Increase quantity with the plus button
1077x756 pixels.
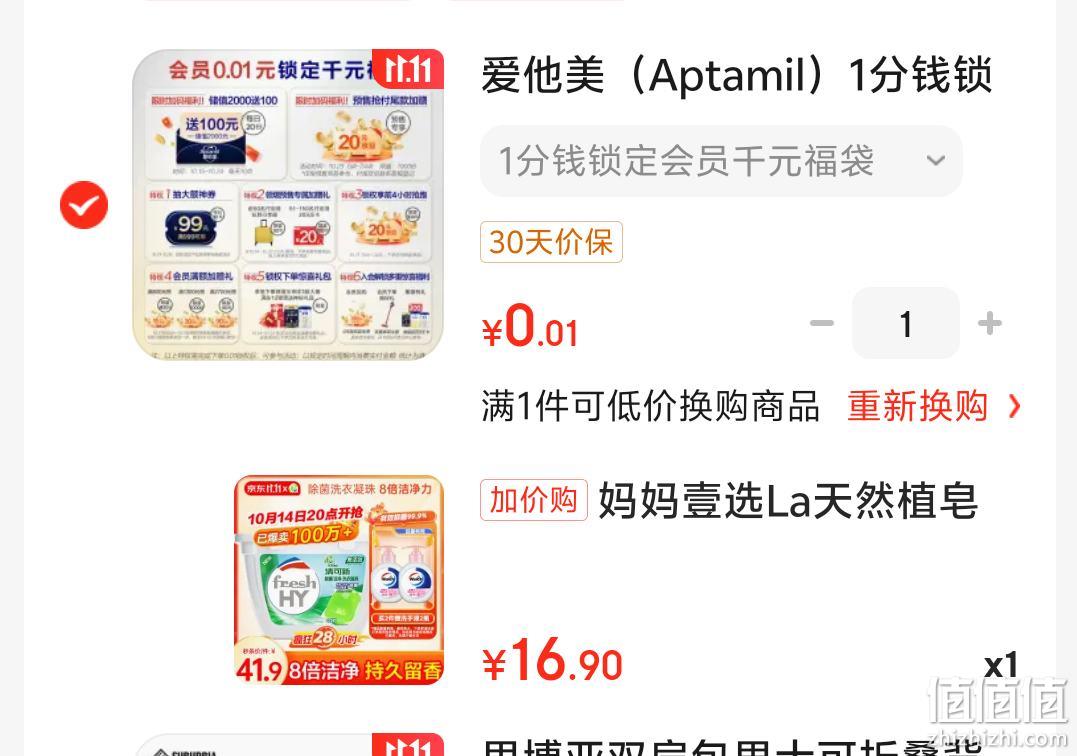pos(989,323)
